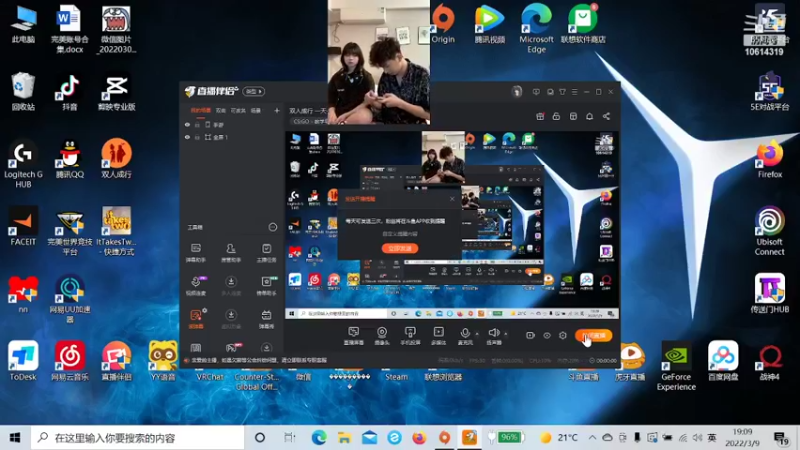This screenshot has width=800, height=450.
Task: Click the webcam overlay of two people
Action: pos(379,62)
